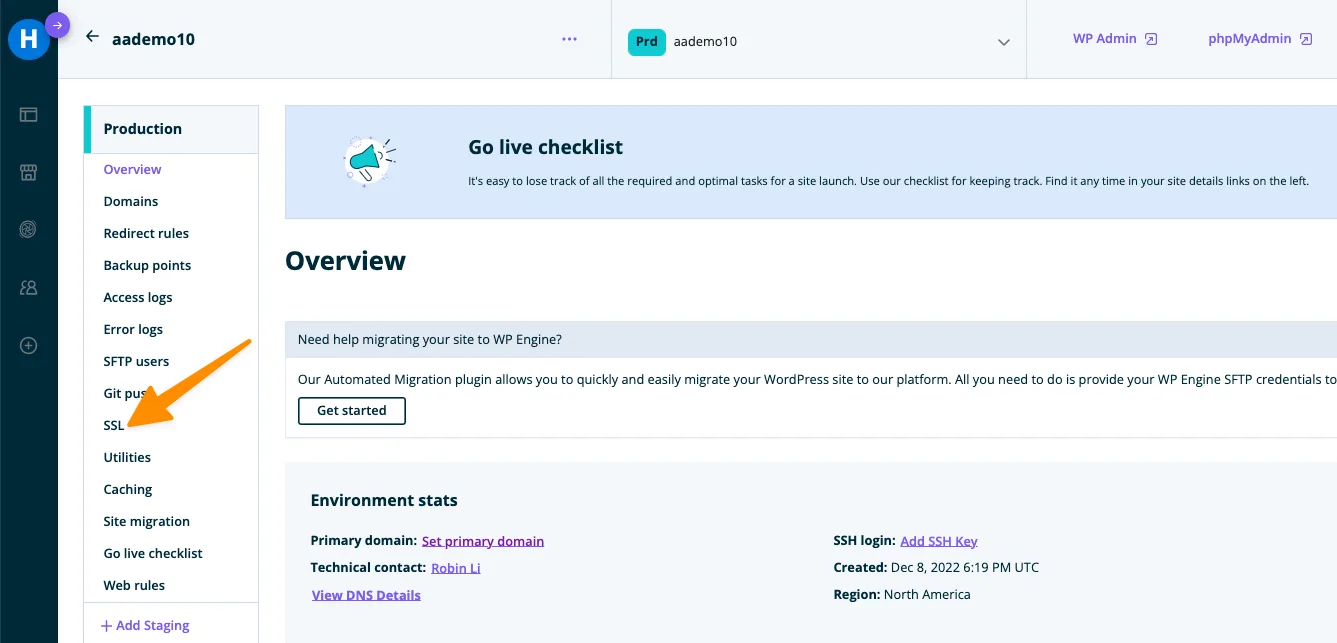Image resolution: width=1337 pixels, height=643 pixels.
Task: Open the Caching page
Action: coord(128,489)
